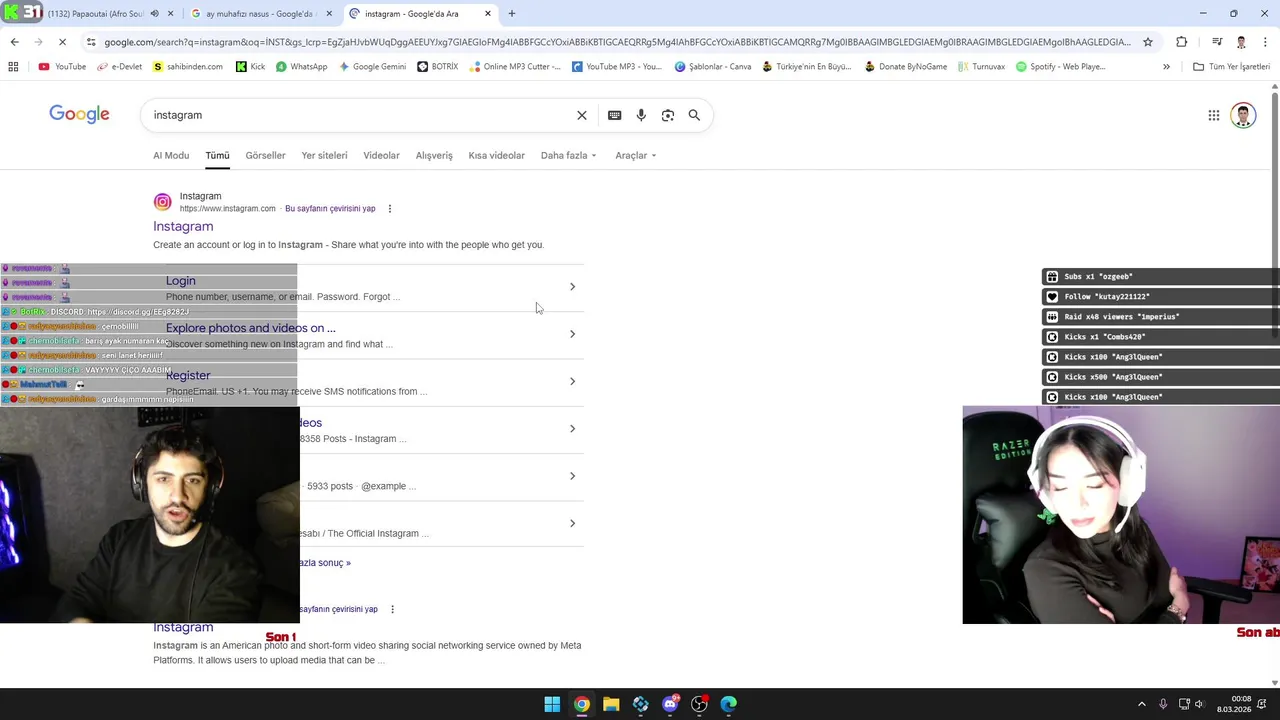Open the on-screen keyboard input tool
1280x720 pixels.
click(614, 115)
